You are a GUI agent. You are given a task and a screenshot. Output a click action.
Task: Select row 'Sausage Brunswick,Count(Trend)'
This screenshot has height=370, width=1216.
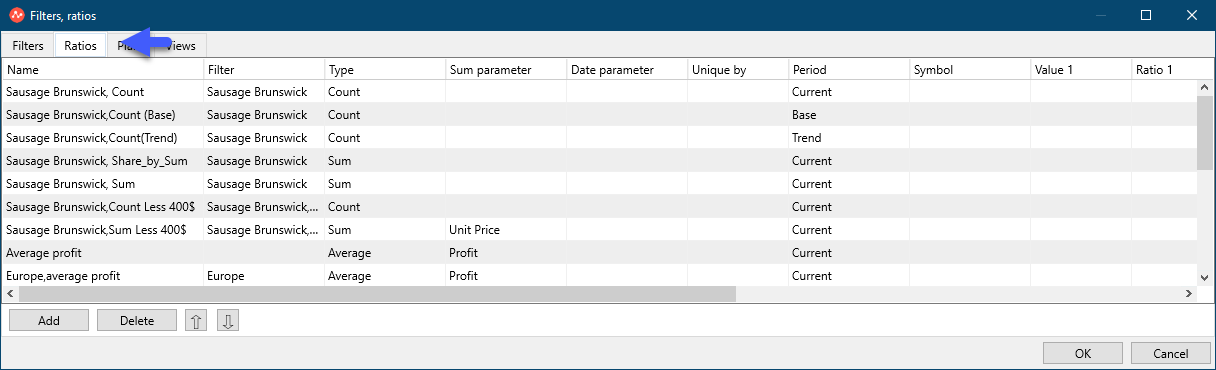(x=600, y=138)
